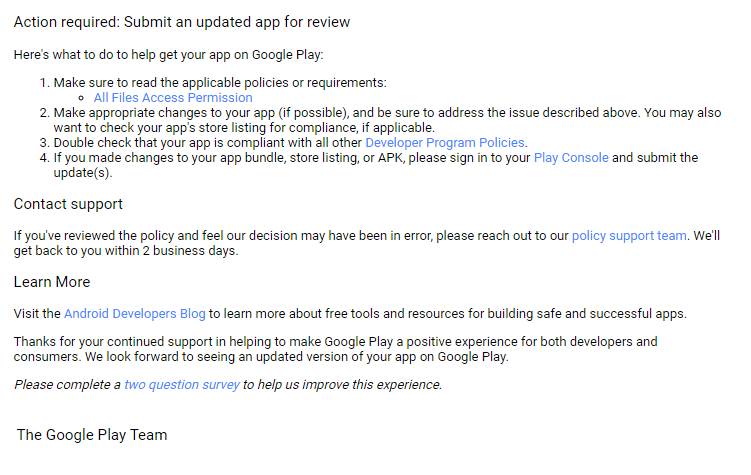
Task: Open the two question survey link
Action: [x=182, y=385]
